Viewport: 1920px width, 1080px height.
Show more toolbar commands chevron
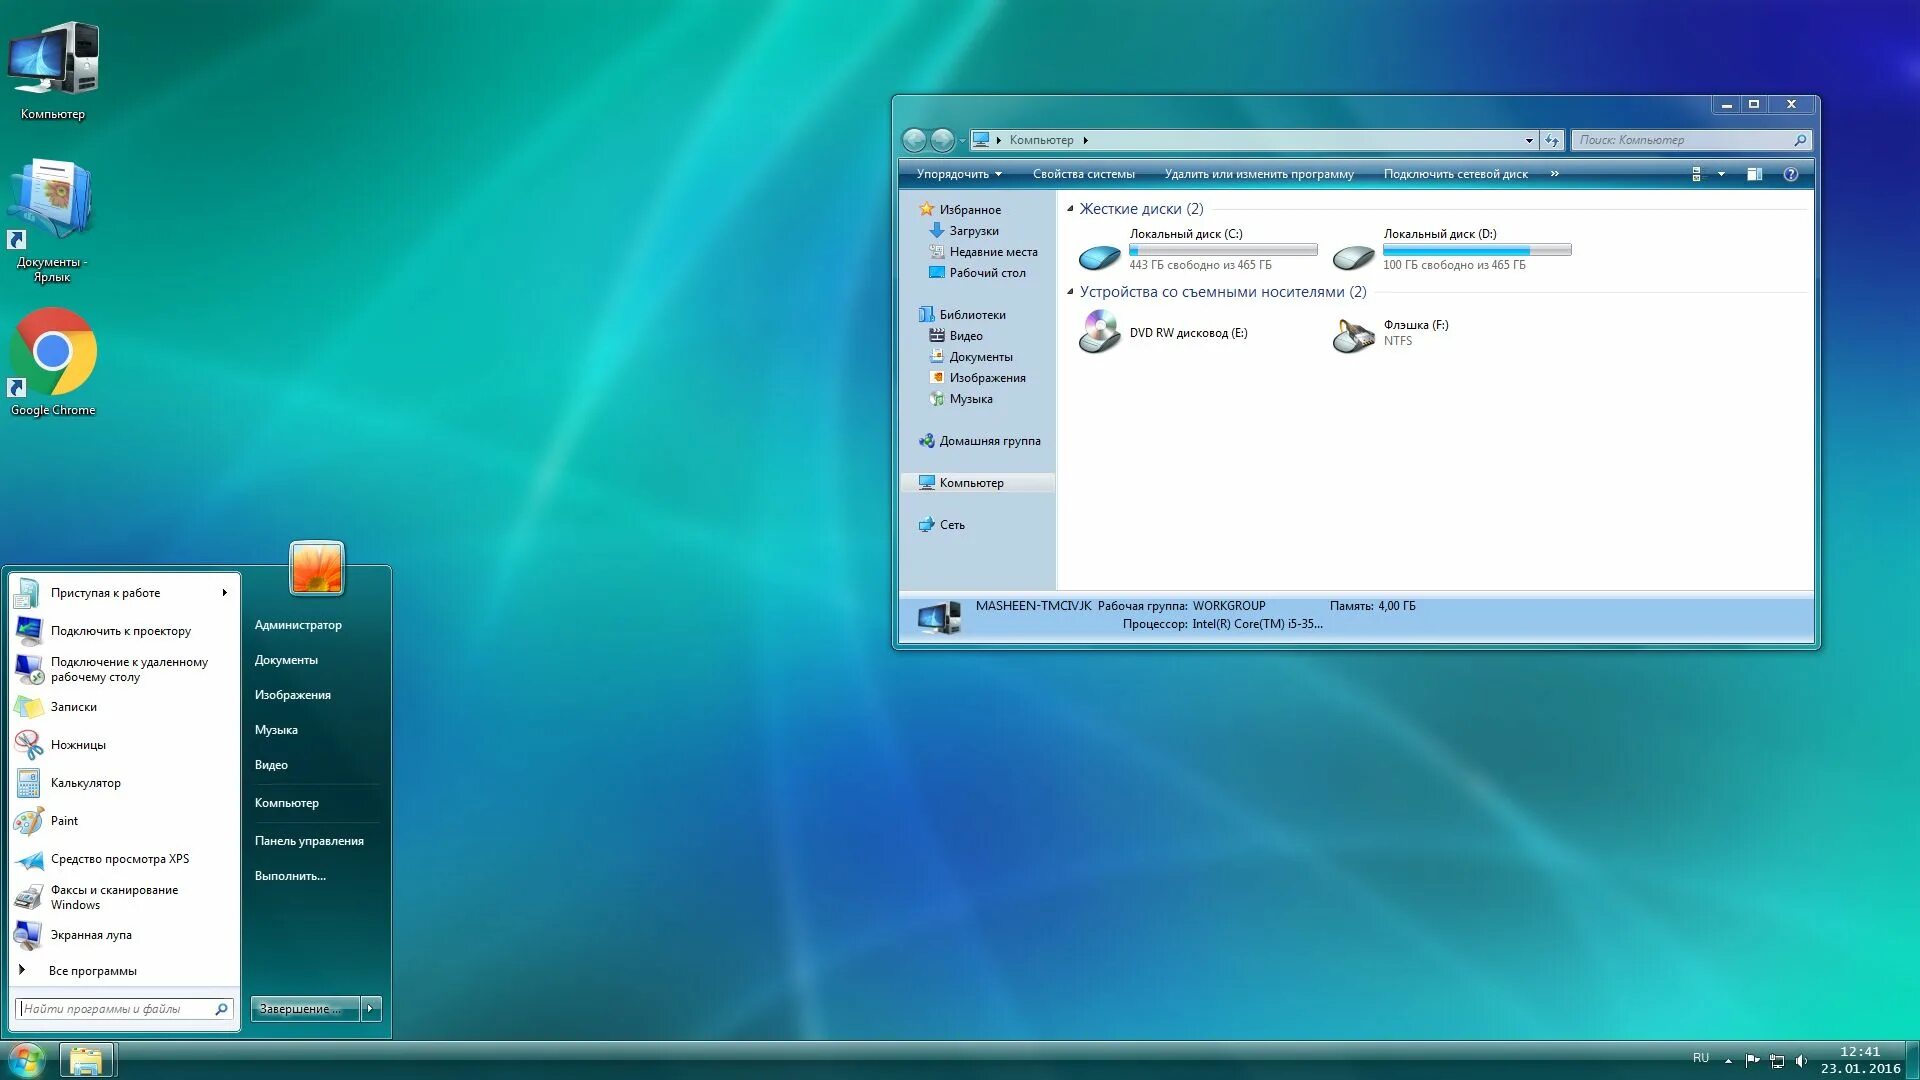coord(1554,174)
